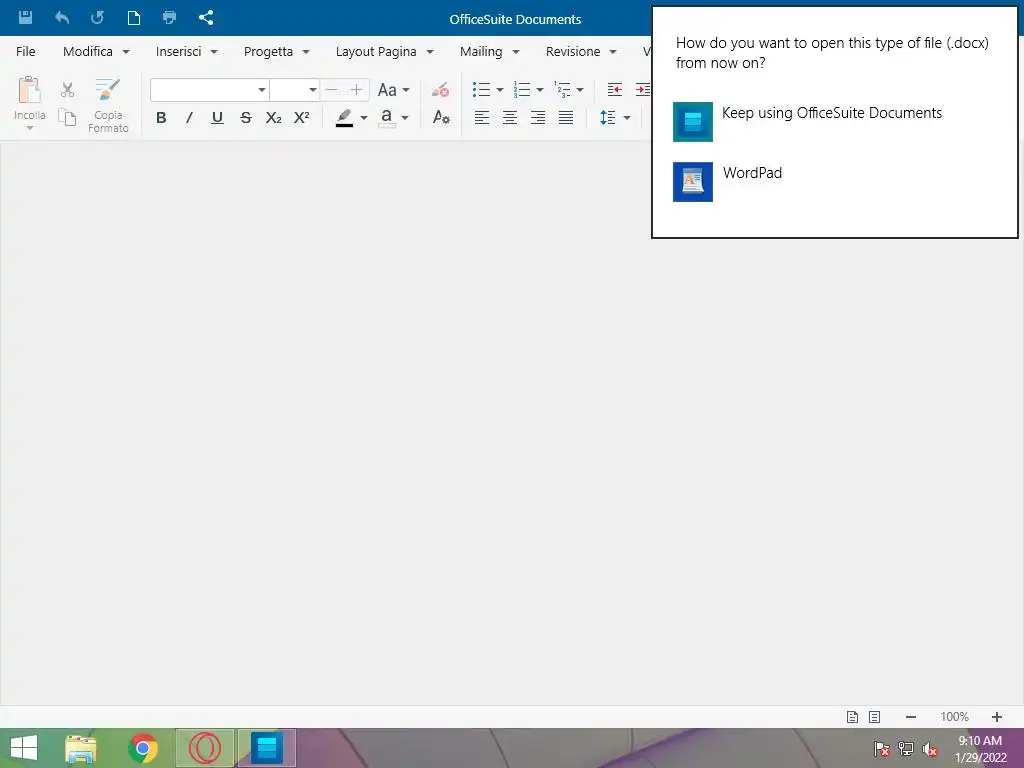Open the Inserisci menu
Screen dimensions: 1024x768
187,52
